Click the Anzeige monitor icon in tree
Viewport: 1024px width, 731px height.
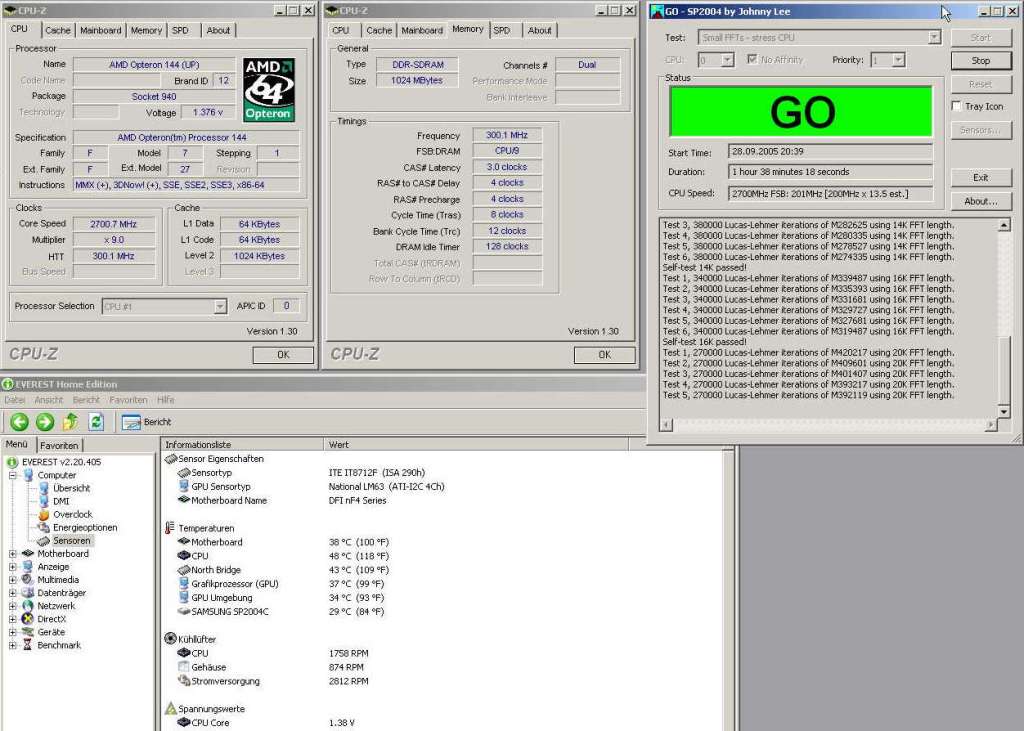pos(28,566)
